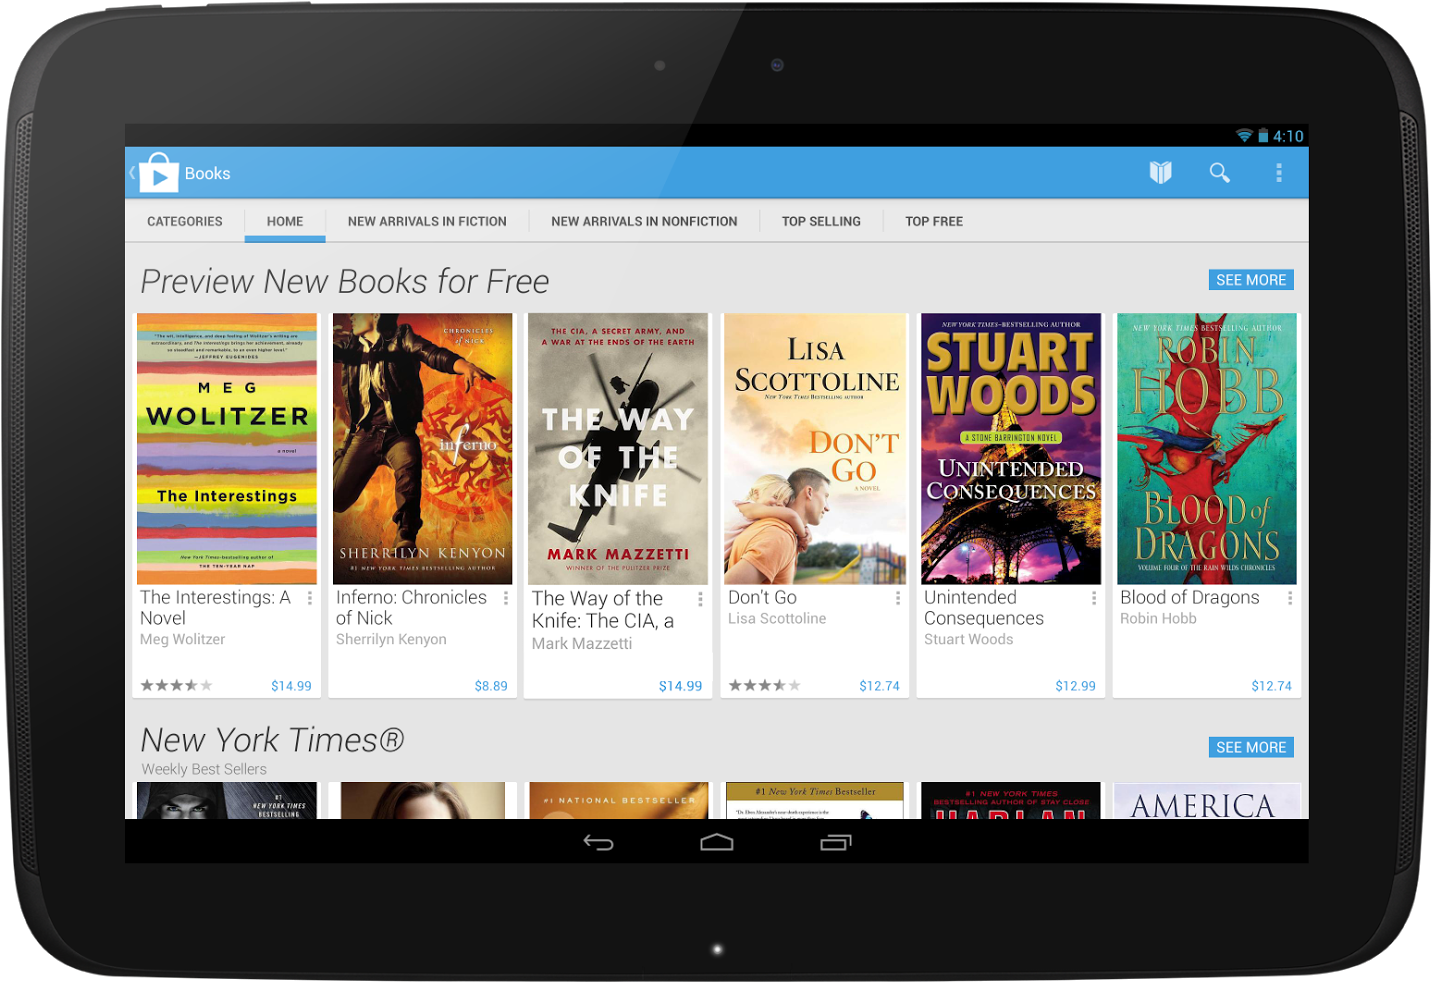The width and height of the screenshot is (1432, 982).
Task: Open New Arrivals in Nonfiction tab
Action: (x=644, y=221)
